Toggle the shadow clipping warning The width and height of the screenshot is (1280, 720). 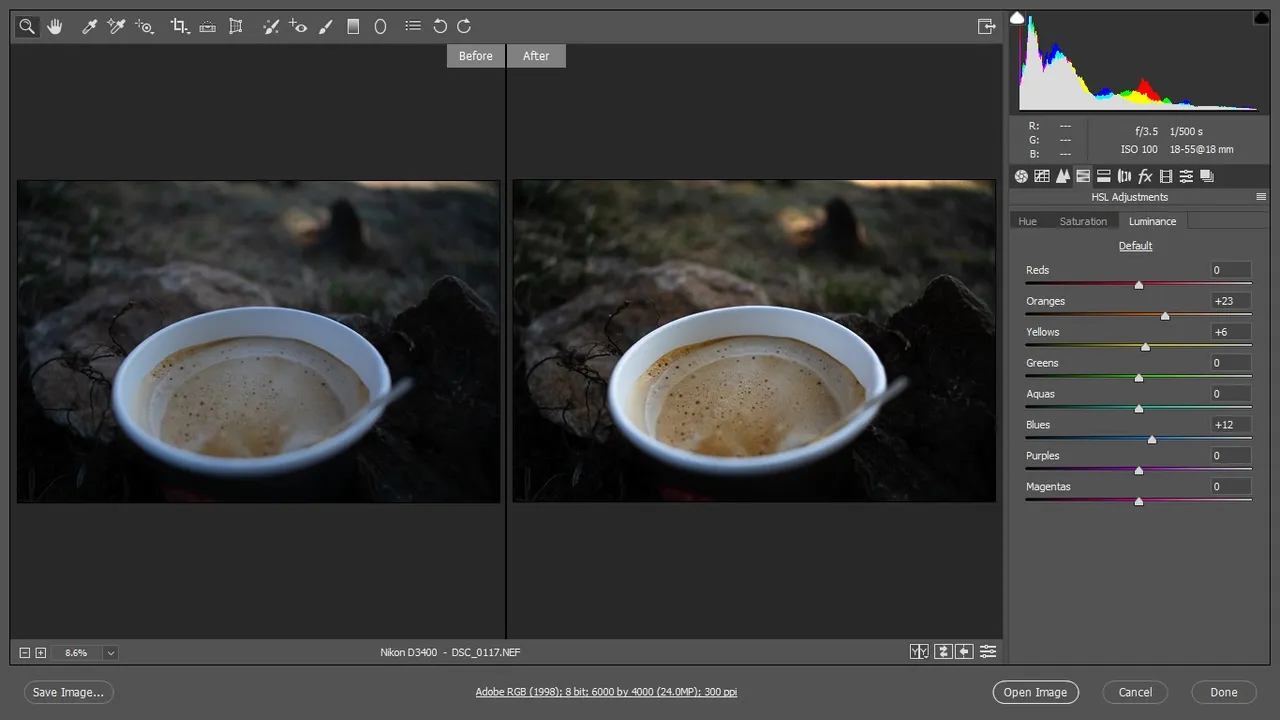(x=1017, y=17)
